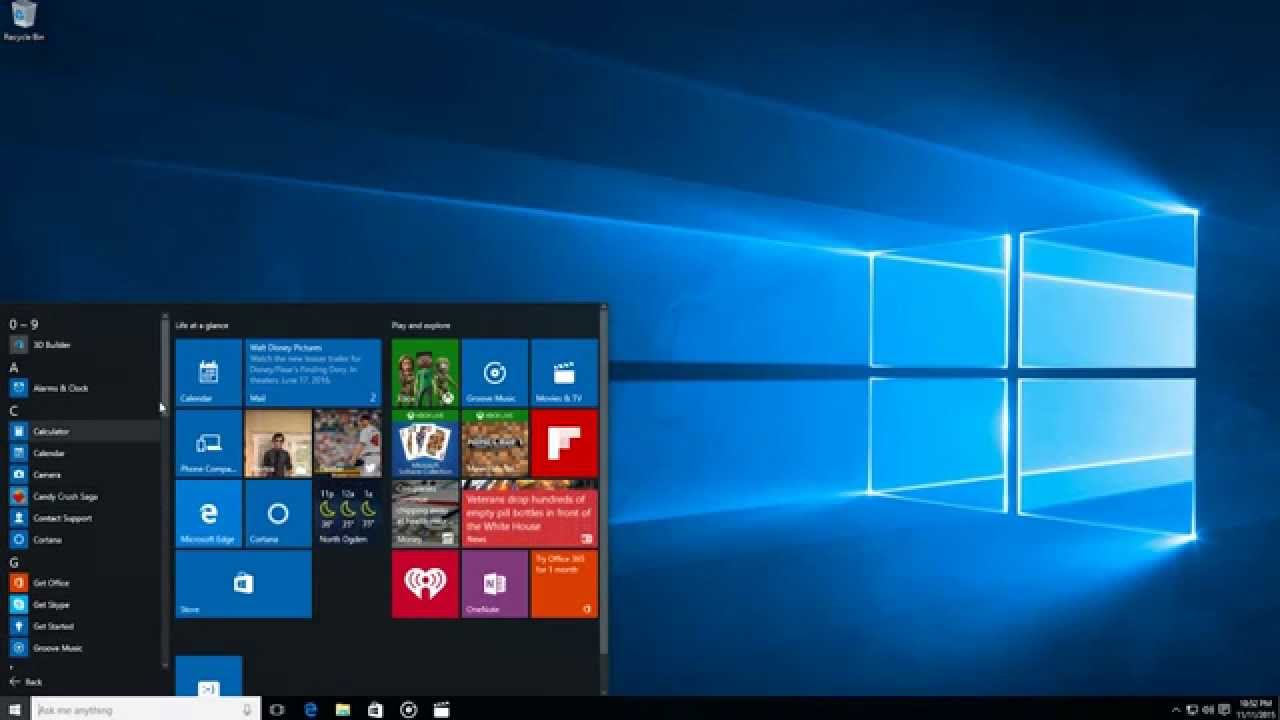Click the "C" letter header in the app list

coord(14,410)
